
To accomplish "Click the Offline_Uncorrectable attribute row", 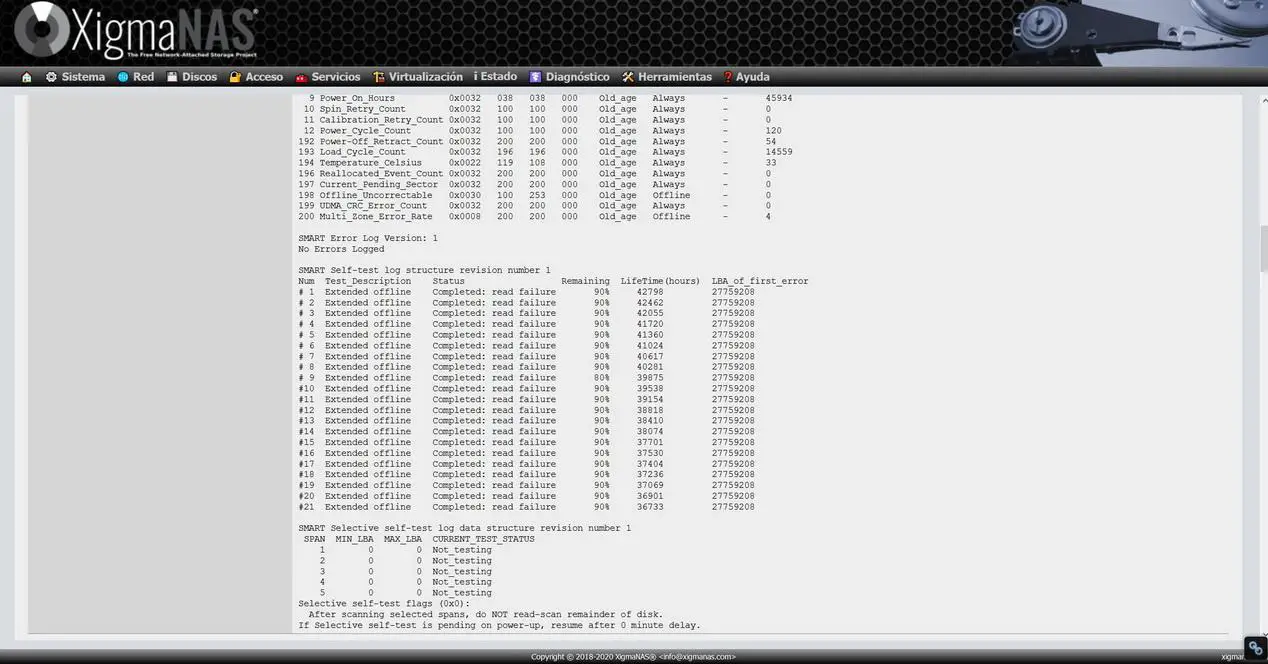I will [545, 195].
